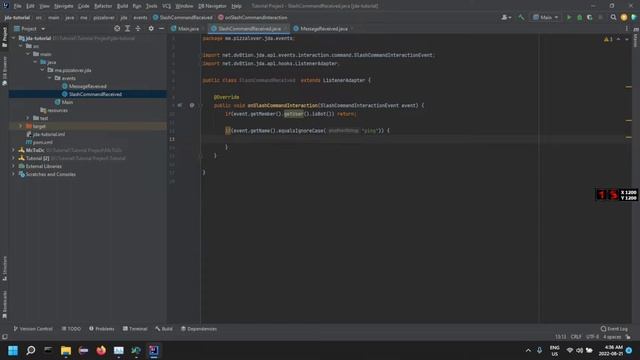This screenshot has height=360, width=640.
Task: Open the File menu
Action: (18, 6)
